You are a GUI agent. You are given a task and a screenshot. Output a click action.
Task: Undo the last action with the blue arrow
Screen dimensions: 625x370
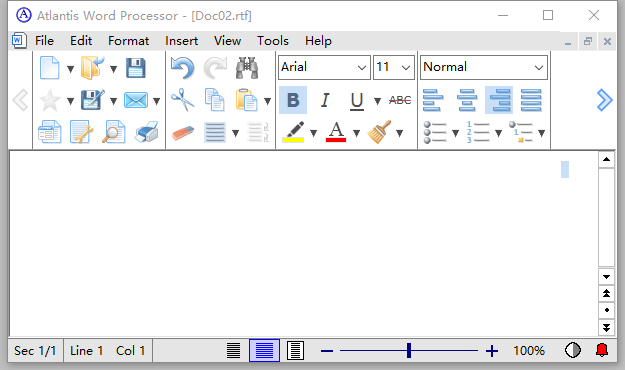point(183,68)
